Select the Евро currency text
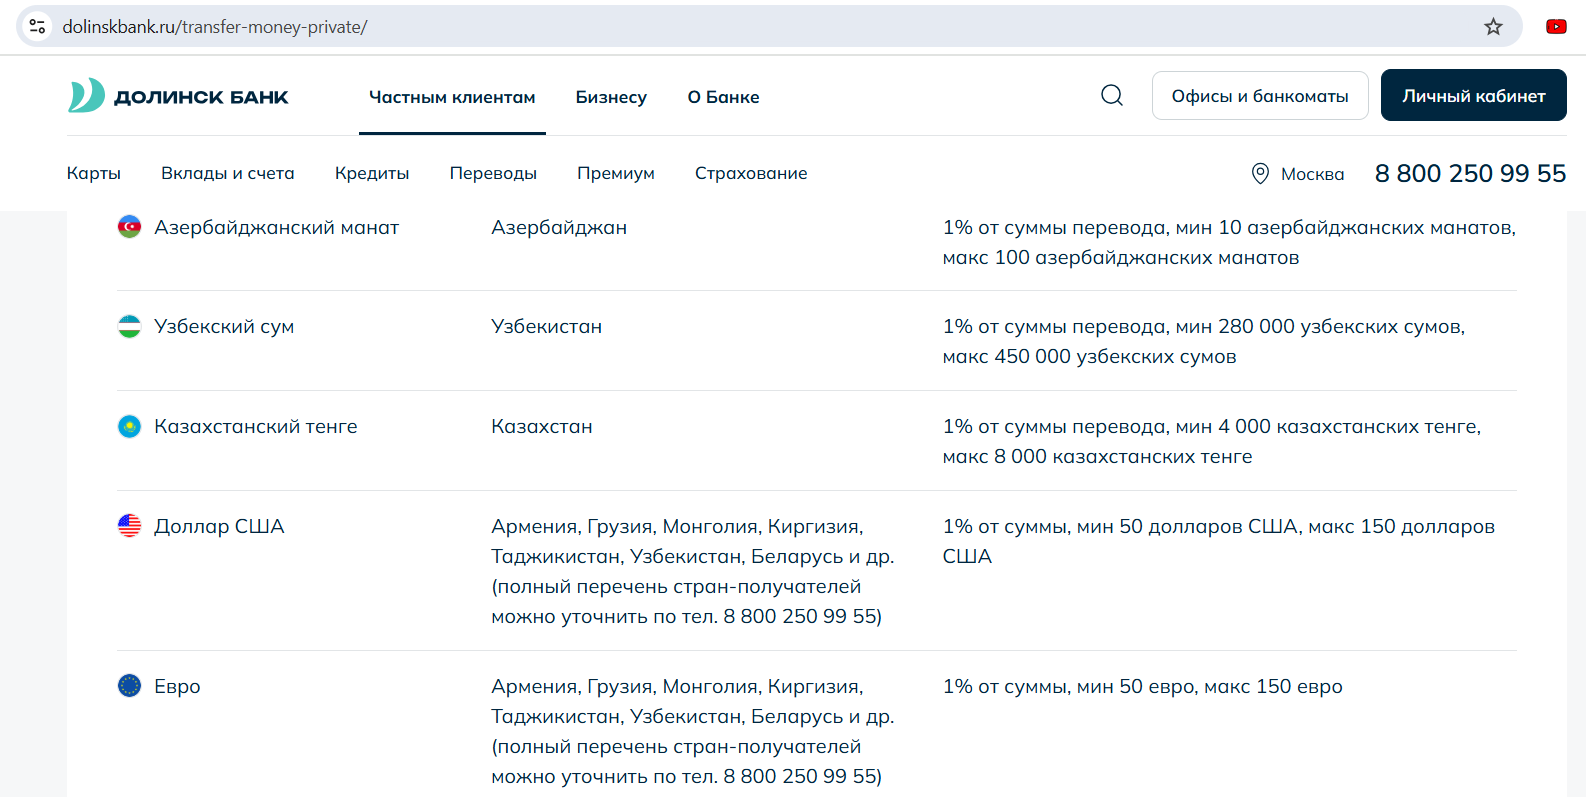 (177, 686)
